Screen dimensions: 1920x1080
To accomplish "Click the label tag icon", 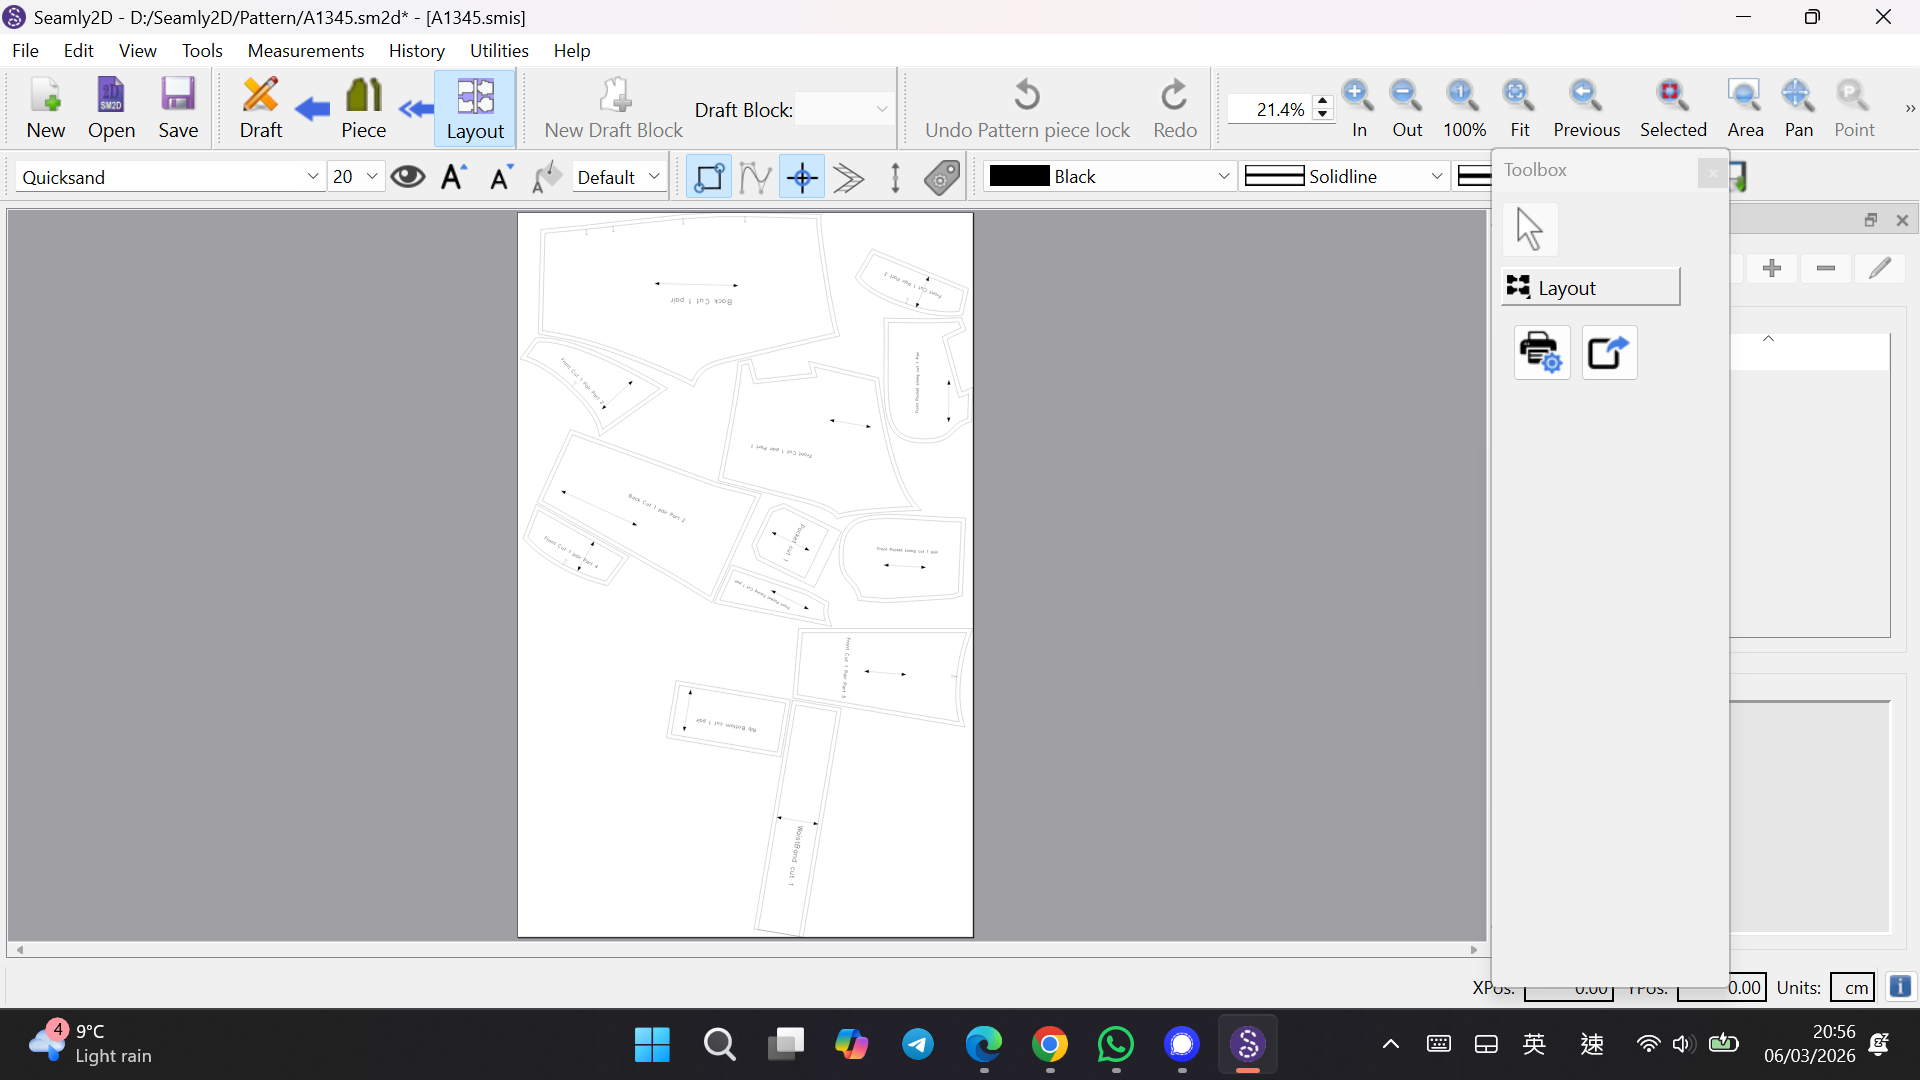I will (x=942, y=177).
